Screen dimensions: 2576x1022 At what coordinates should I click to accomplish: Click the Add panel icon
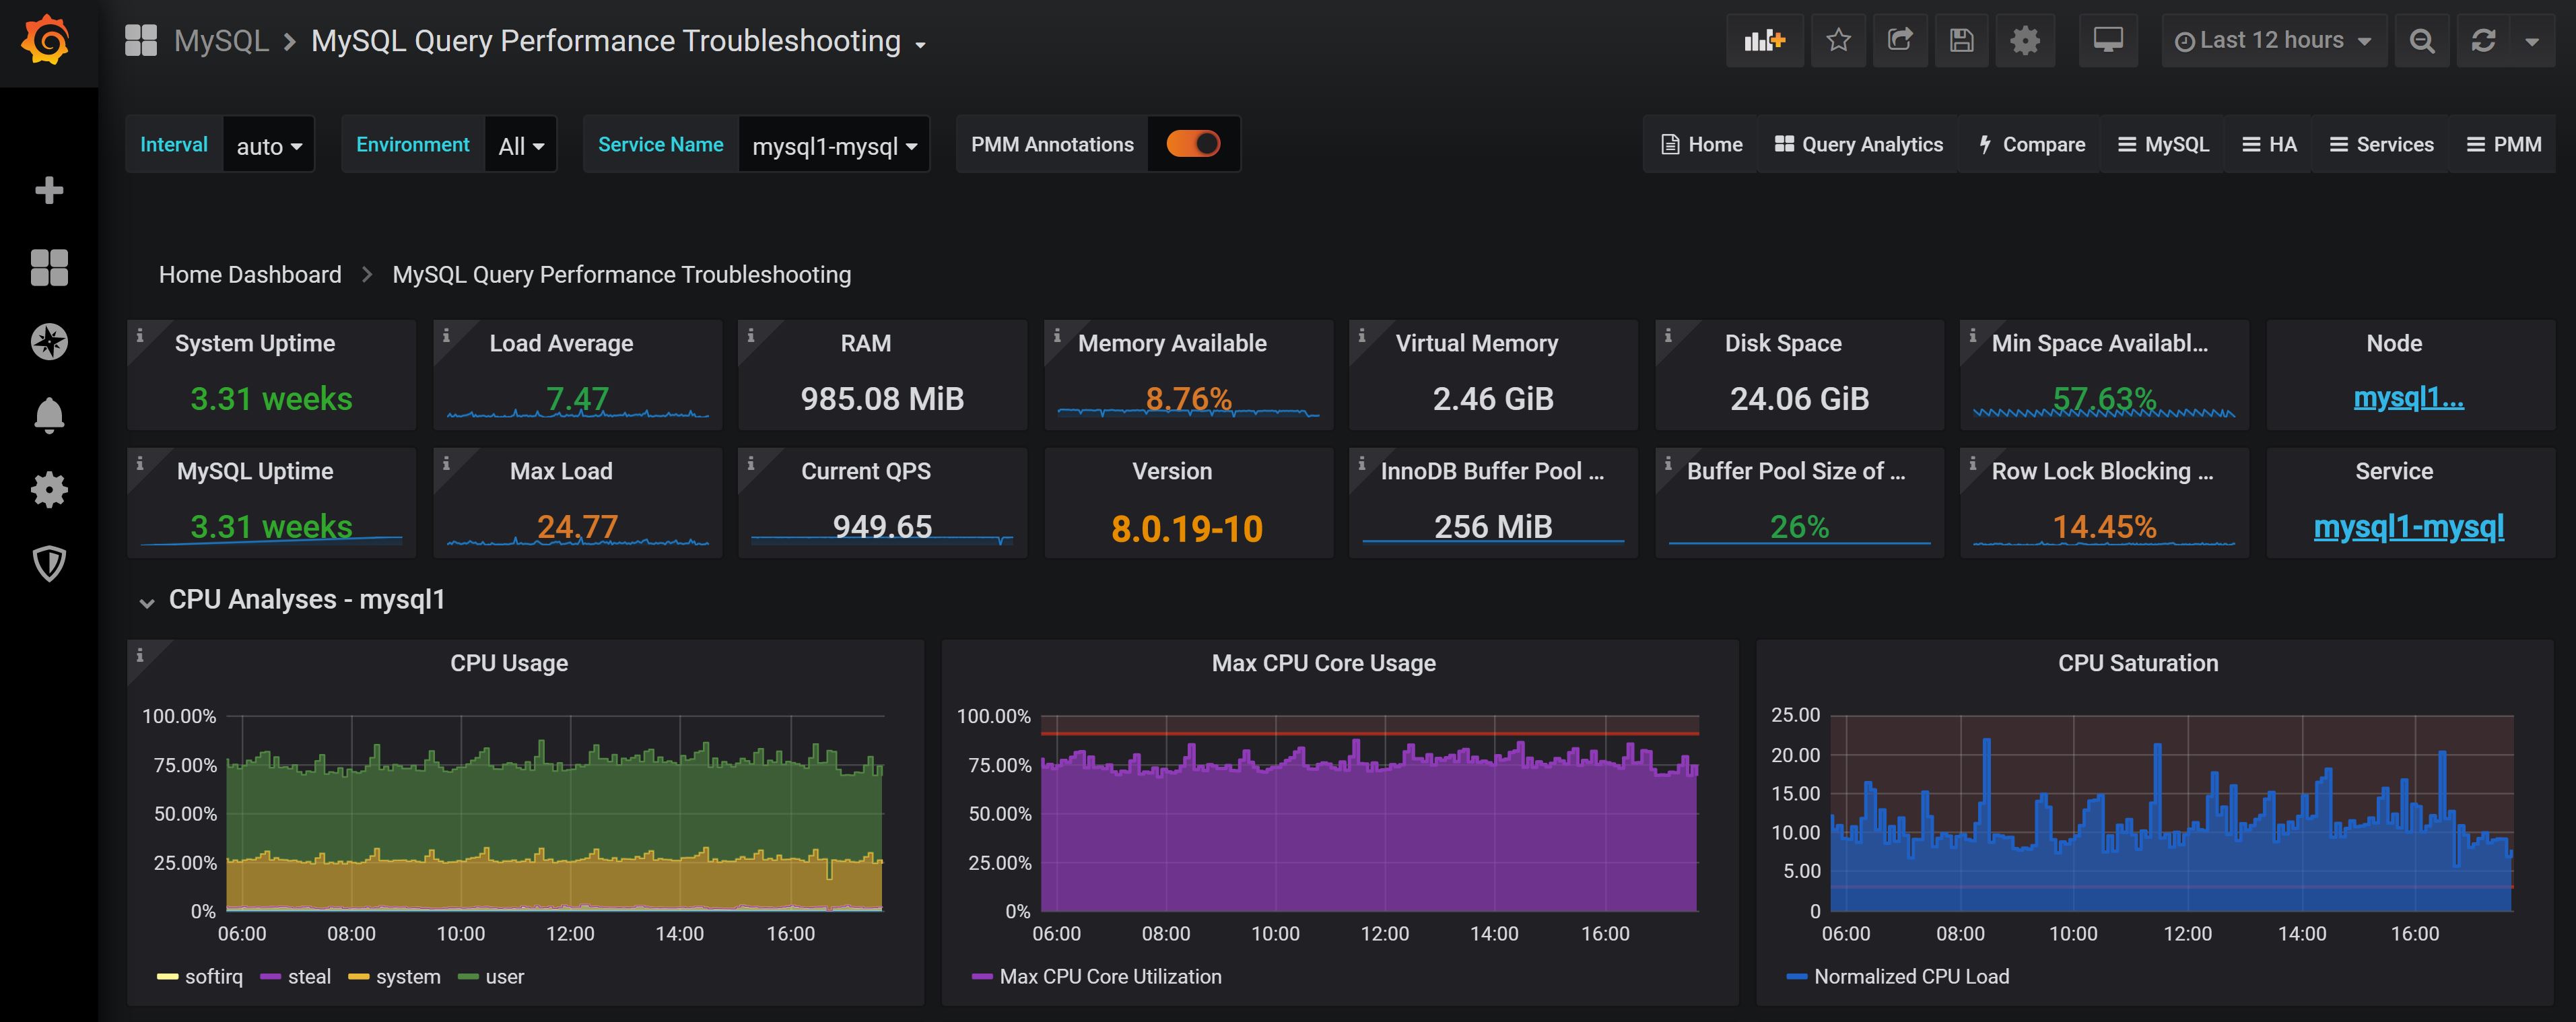click(1764, 40)
